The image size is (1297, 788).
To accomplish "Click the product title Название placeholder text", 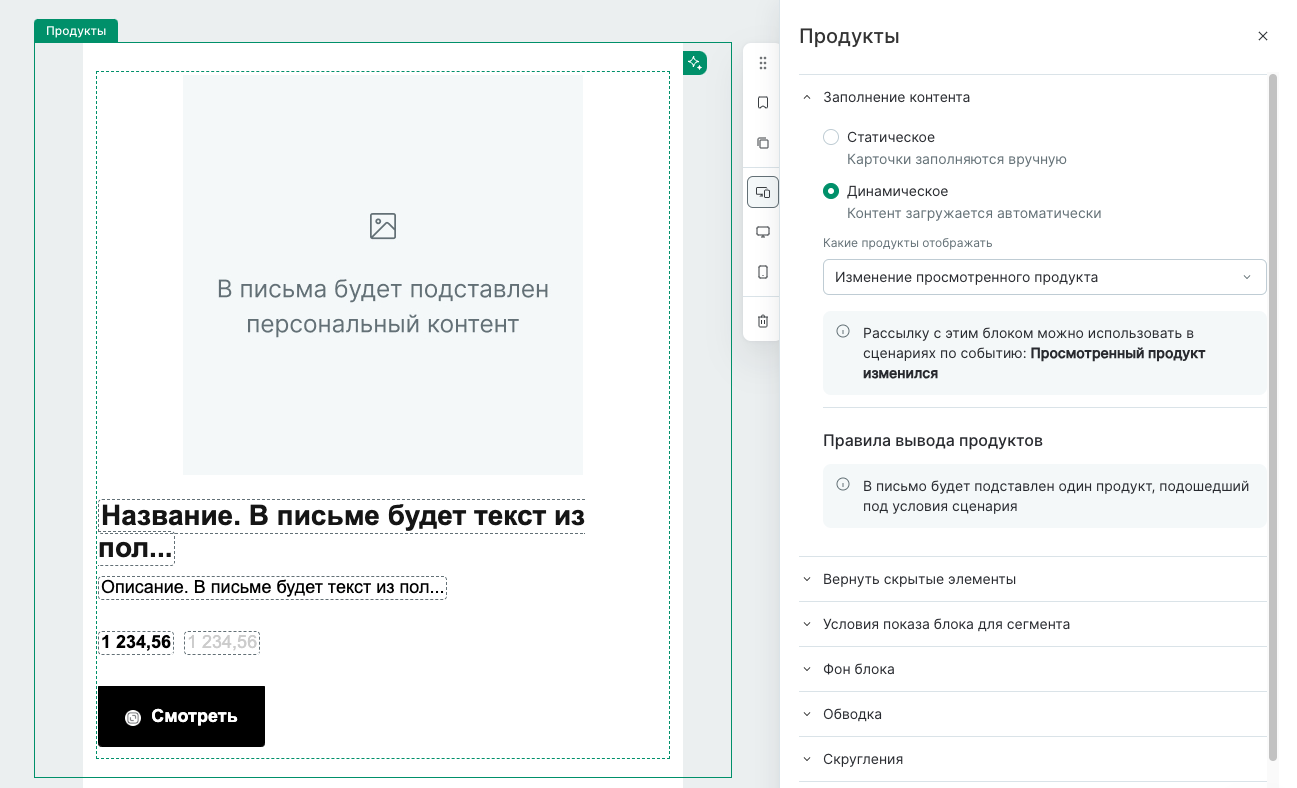I will [x=342, y=532].
